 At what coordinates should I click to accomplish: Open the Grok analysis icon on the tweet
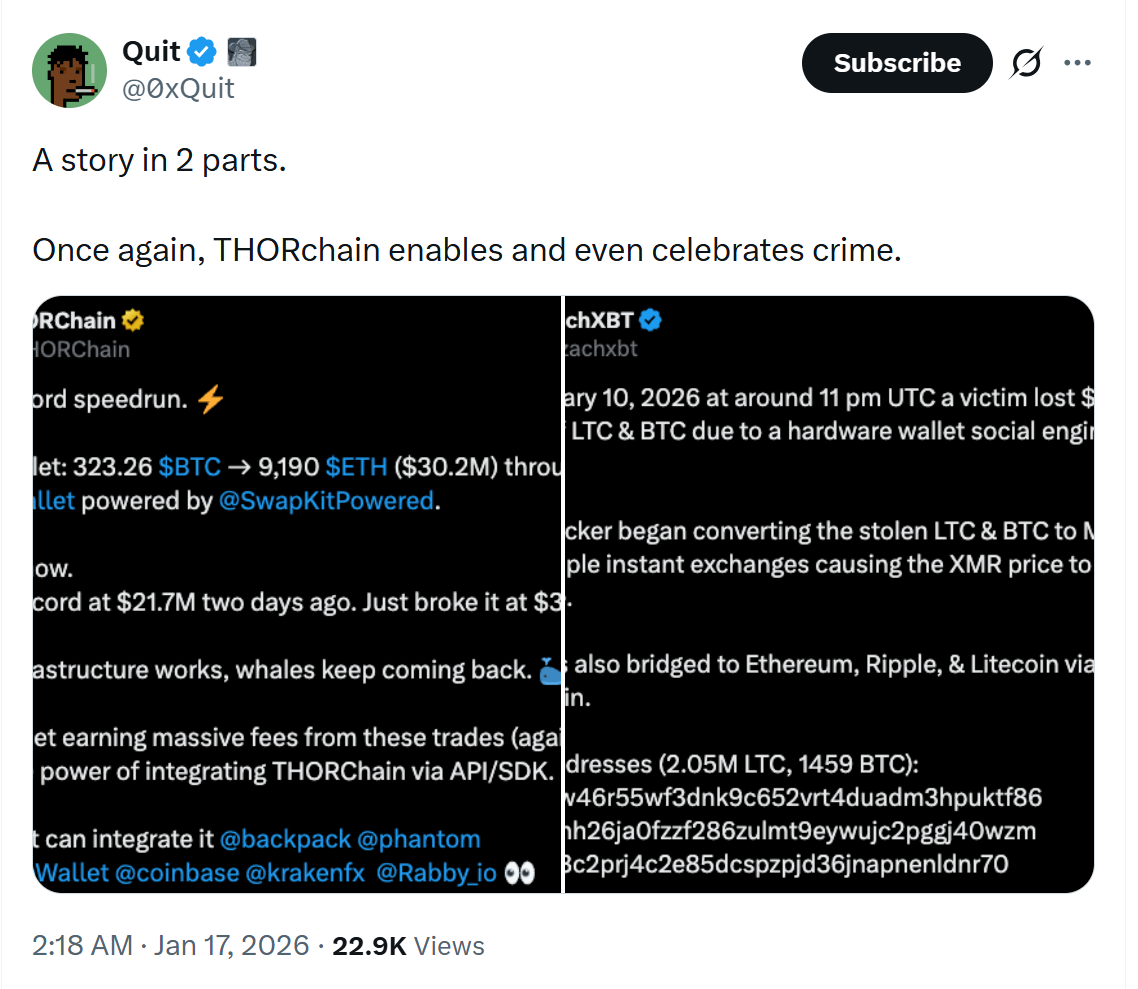[1026, 61]
